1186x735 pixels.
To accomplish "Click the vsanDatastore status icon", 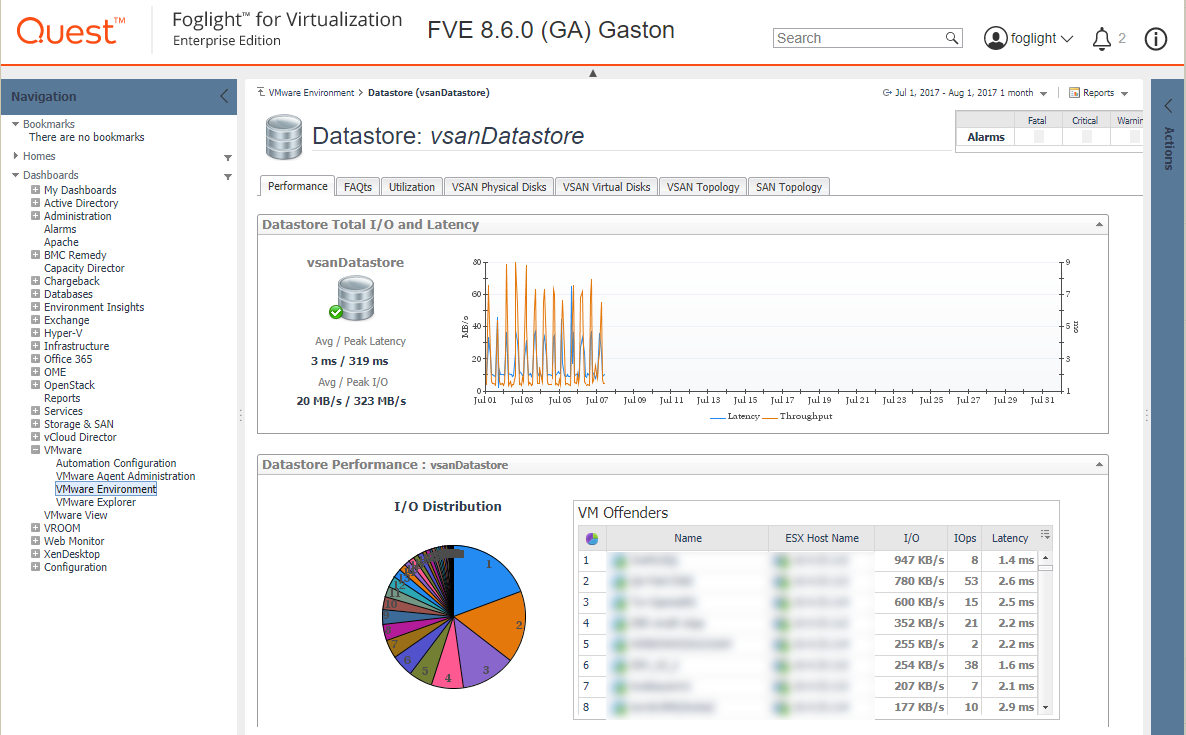I will 352,298.
